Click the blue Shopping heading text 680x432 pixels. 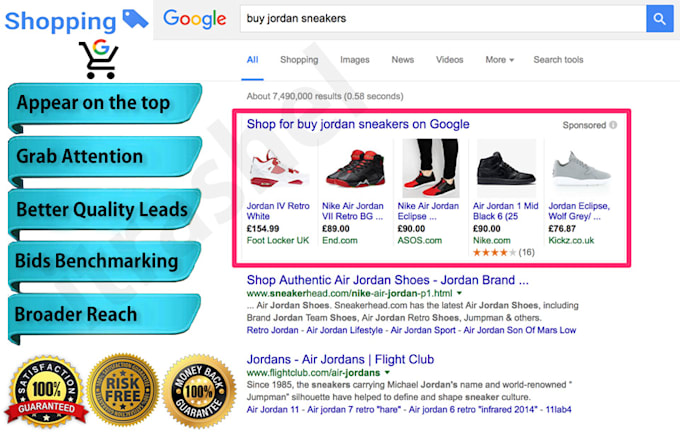(x=60, y=22)
